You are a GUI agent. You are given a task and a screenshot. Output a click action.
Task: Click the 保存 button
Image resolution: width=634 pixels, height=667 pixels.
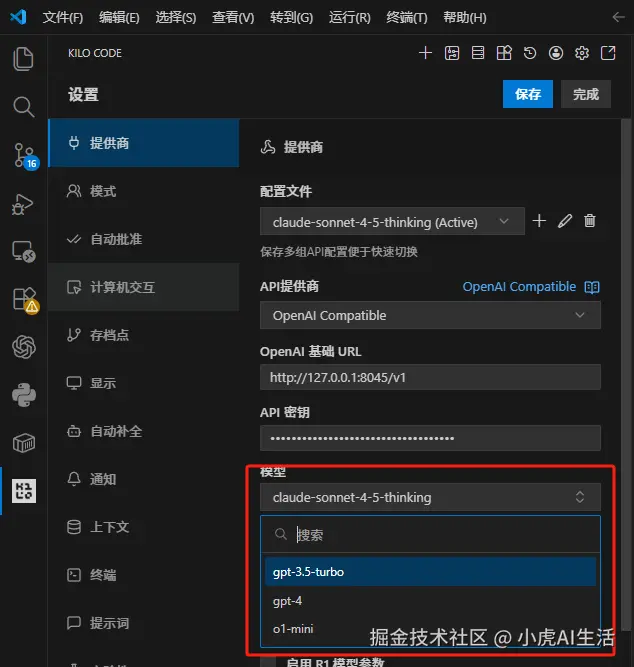point(528,94)
